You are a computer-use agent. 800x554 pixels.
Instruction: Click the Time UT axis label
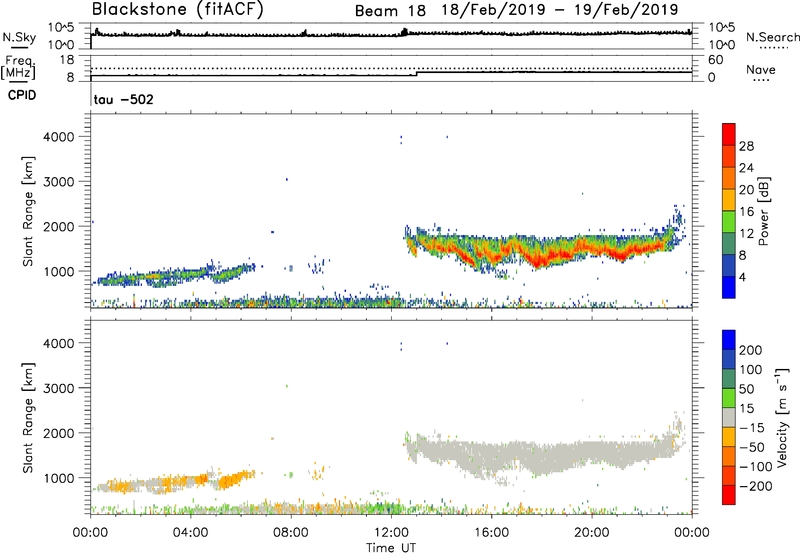click(391, 548)
